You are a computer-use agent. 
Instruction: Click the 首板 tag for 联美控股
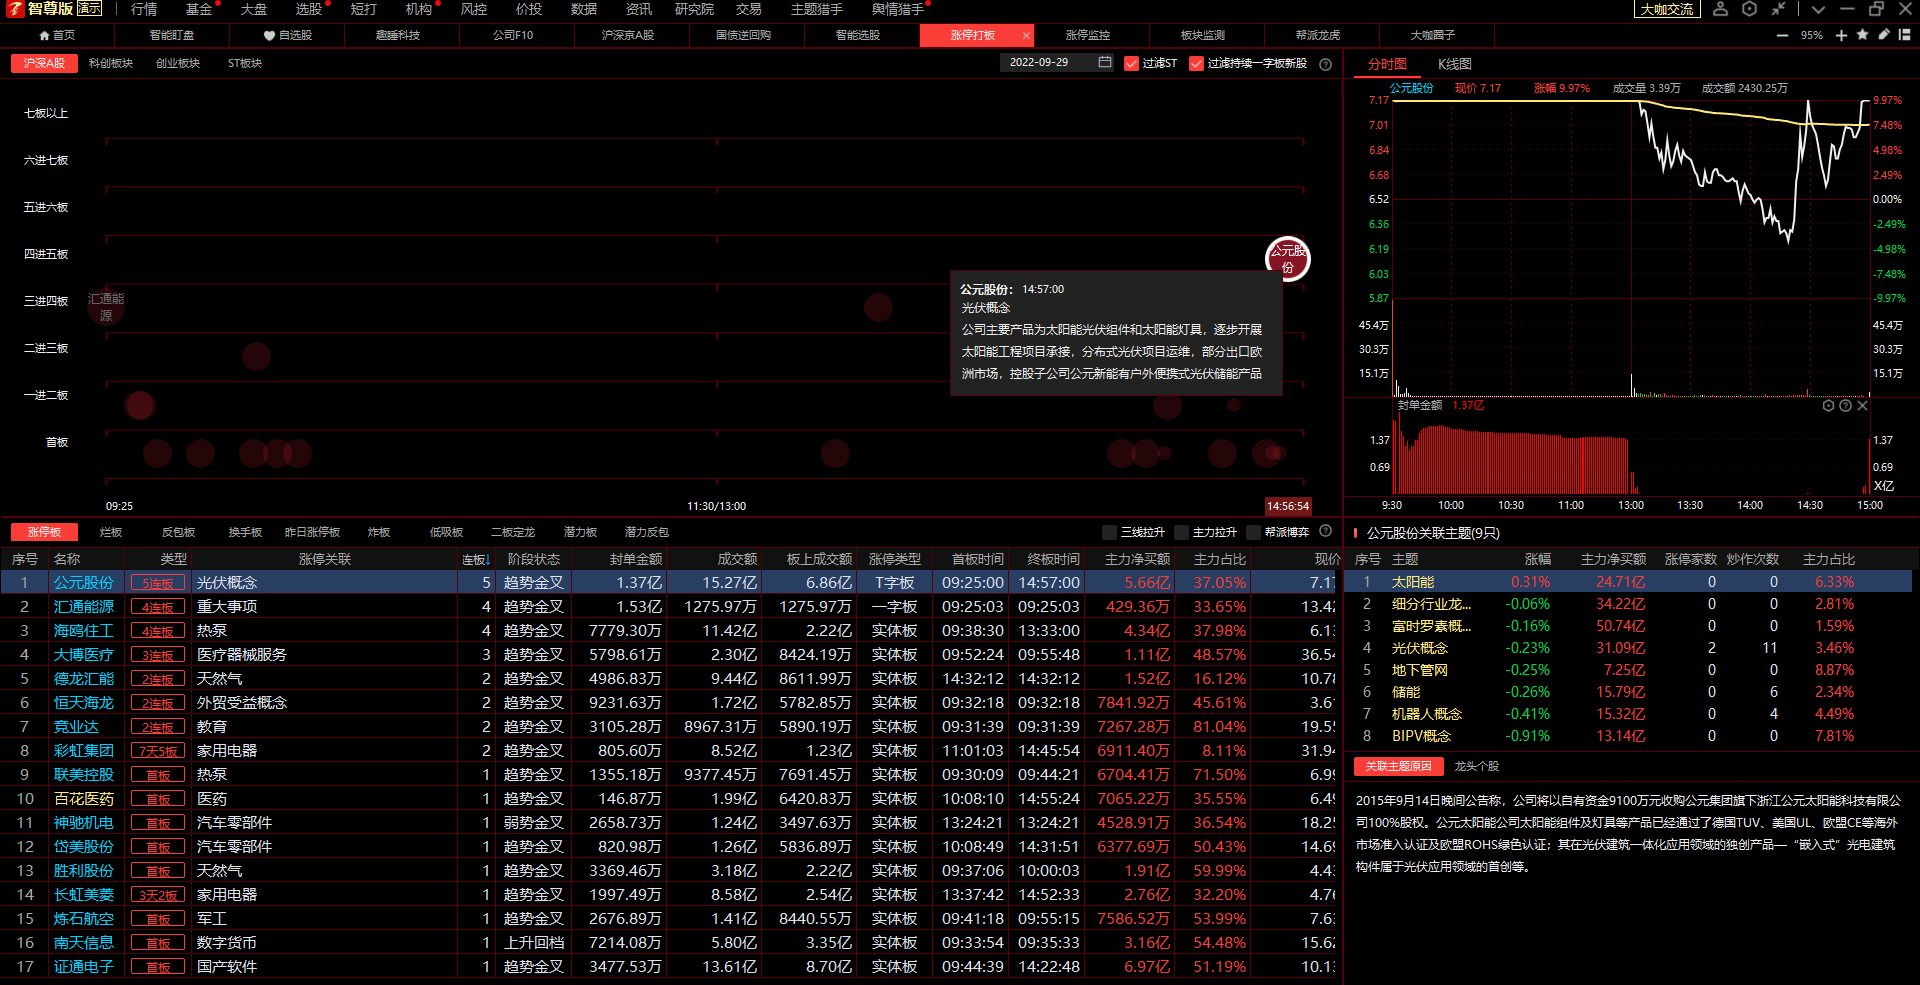[x=158, y=775]
